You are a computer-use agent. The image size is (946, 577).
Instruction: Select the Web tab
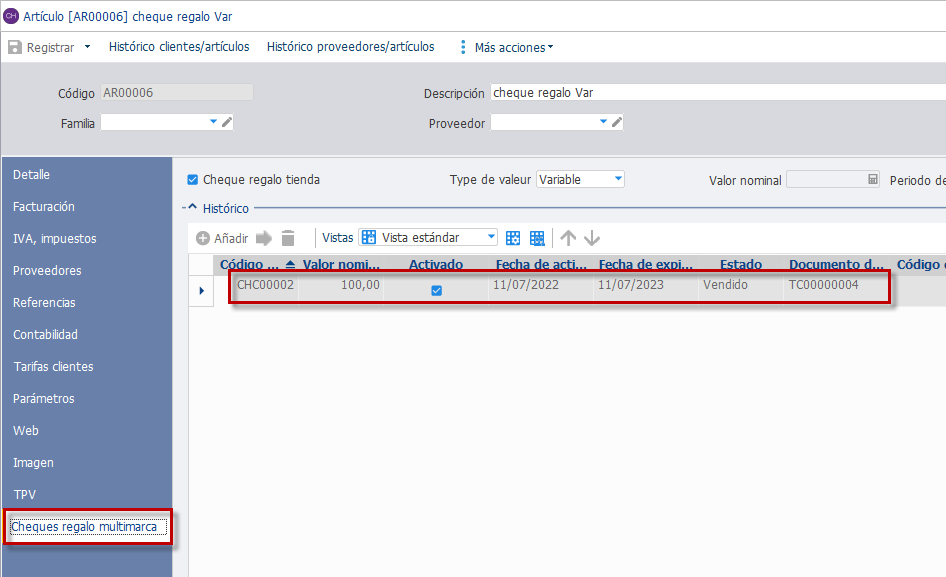click(x=26, y=430)
